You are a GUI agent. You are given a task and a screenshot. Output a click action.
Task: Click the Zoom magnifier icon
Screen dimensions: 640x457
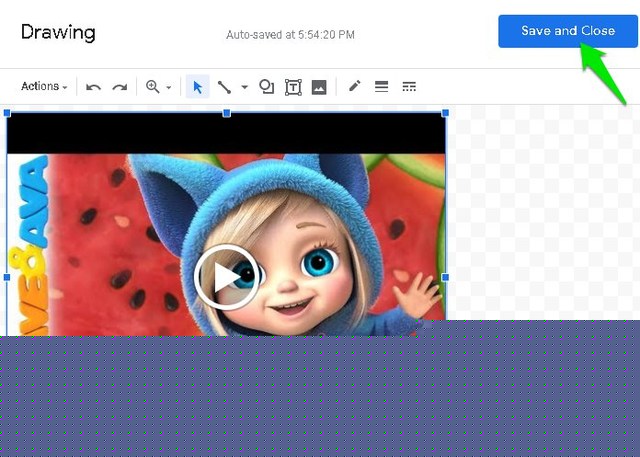153,87
